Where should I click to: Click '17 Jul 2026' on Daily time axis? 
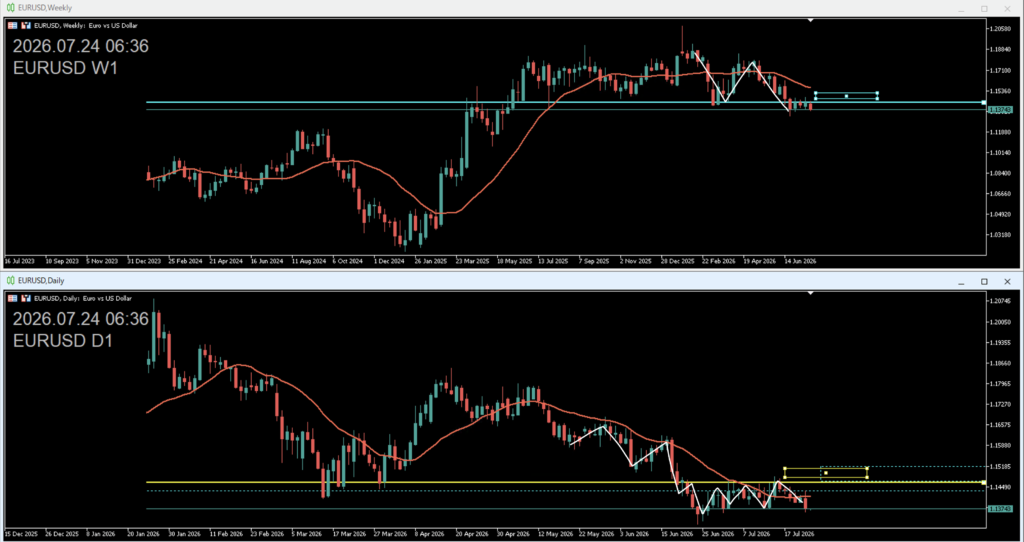click(798, 534)
